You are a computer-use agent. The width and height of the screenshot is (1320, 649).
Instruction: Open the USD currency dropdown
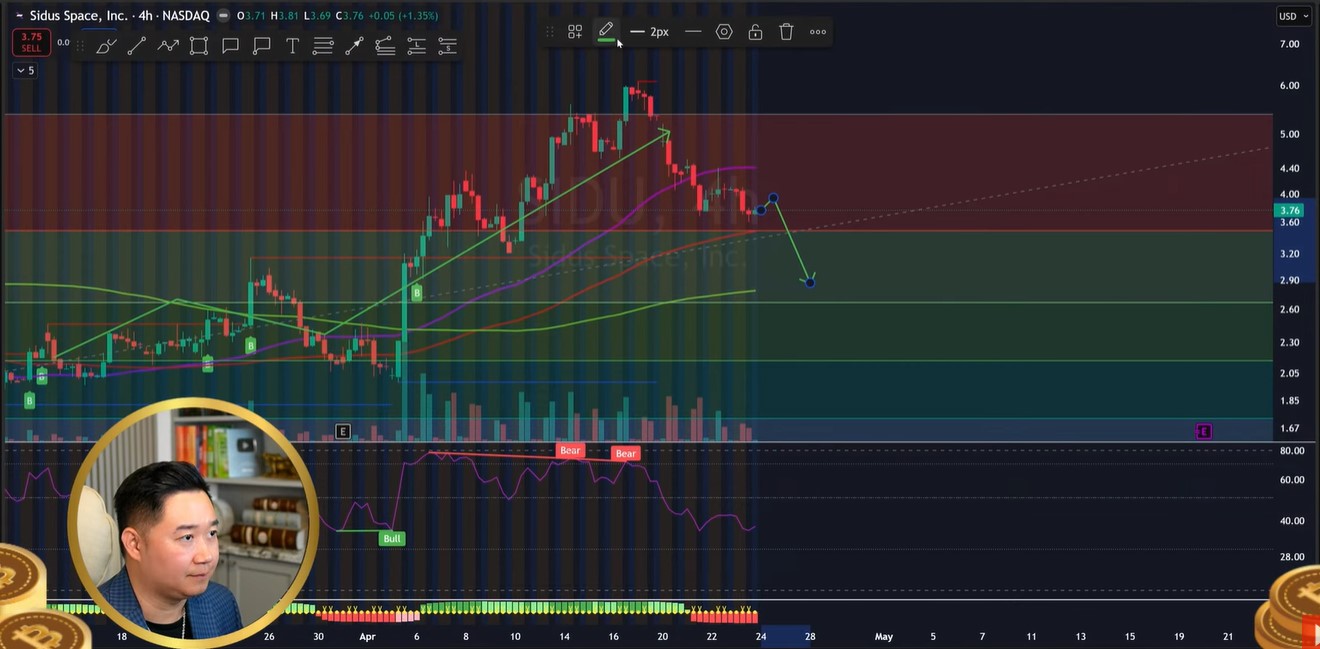(1291, 16)
